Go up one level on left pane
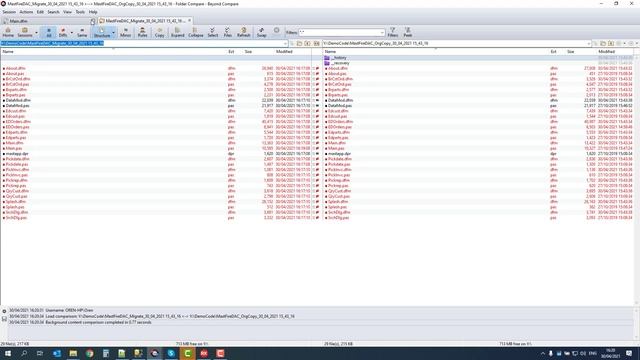The image size is (640, 360). click(x=308, y=43)
